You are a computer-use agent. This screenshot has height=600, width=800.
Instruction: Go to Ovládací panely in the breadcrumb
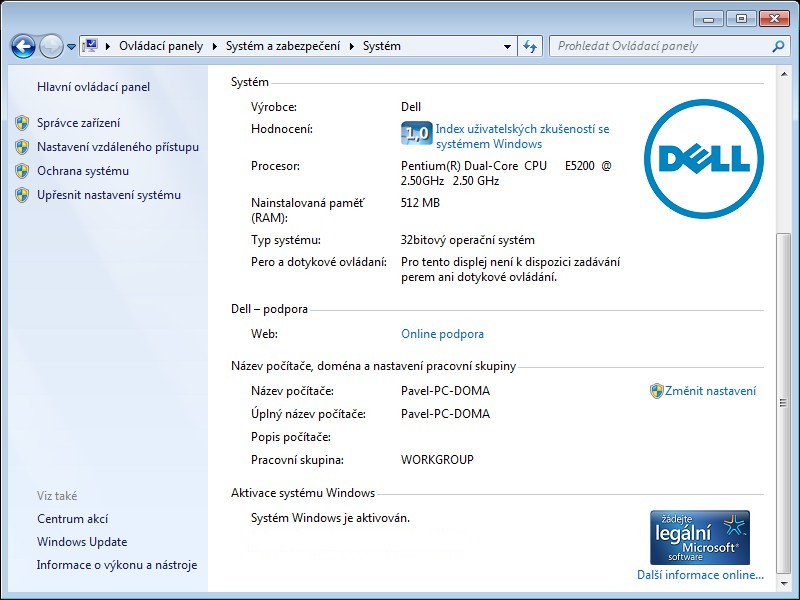[x=160, y=46]
